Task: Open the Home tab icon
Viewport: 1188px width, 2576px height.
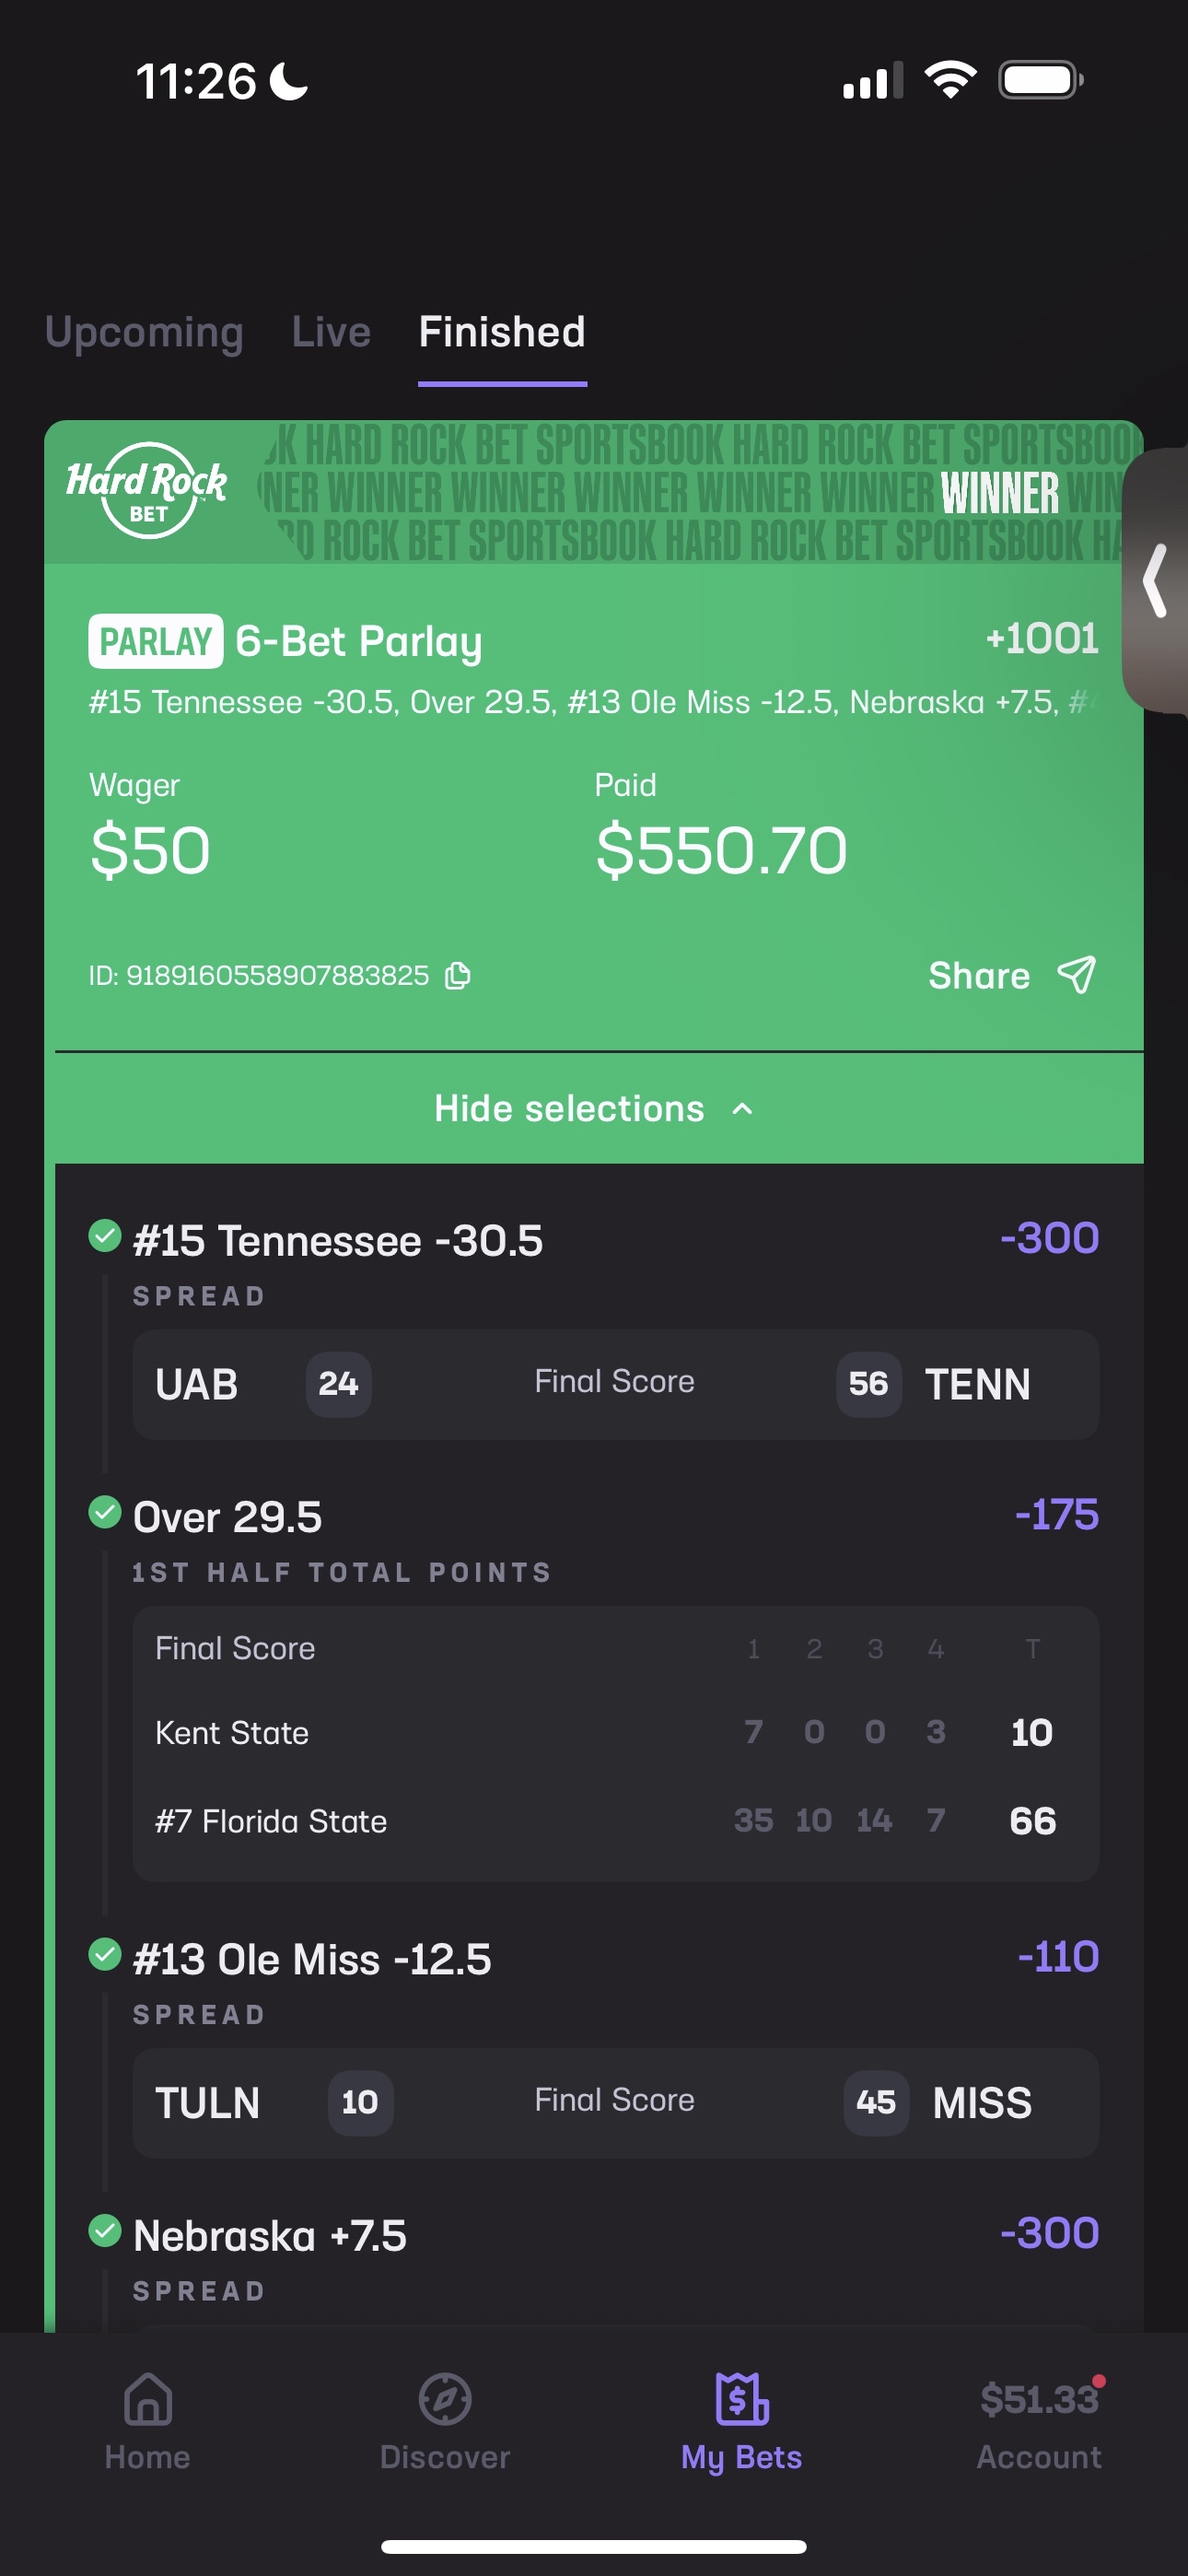Action: (x=148, y=2399)
